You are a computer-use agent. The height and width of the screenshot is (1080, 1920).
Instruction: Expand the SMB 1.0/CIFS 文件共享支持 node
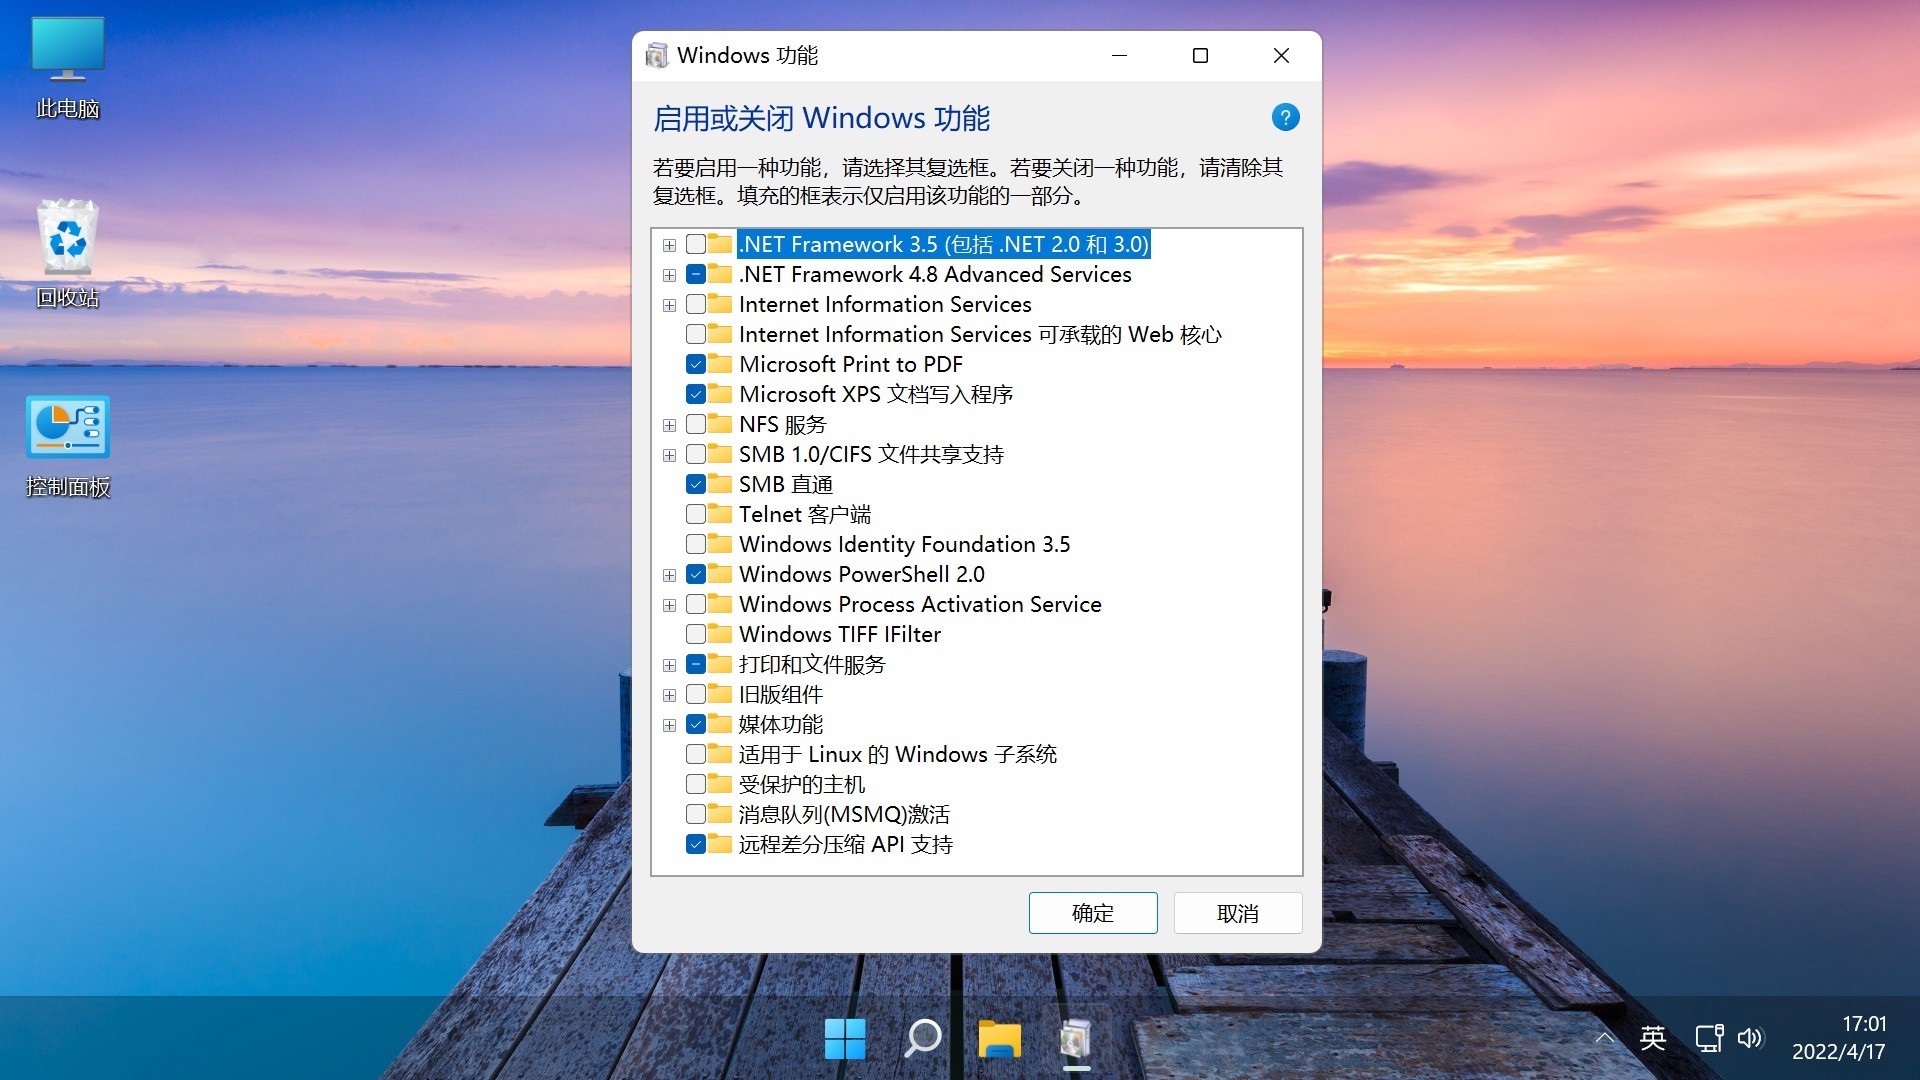point(669,455)
